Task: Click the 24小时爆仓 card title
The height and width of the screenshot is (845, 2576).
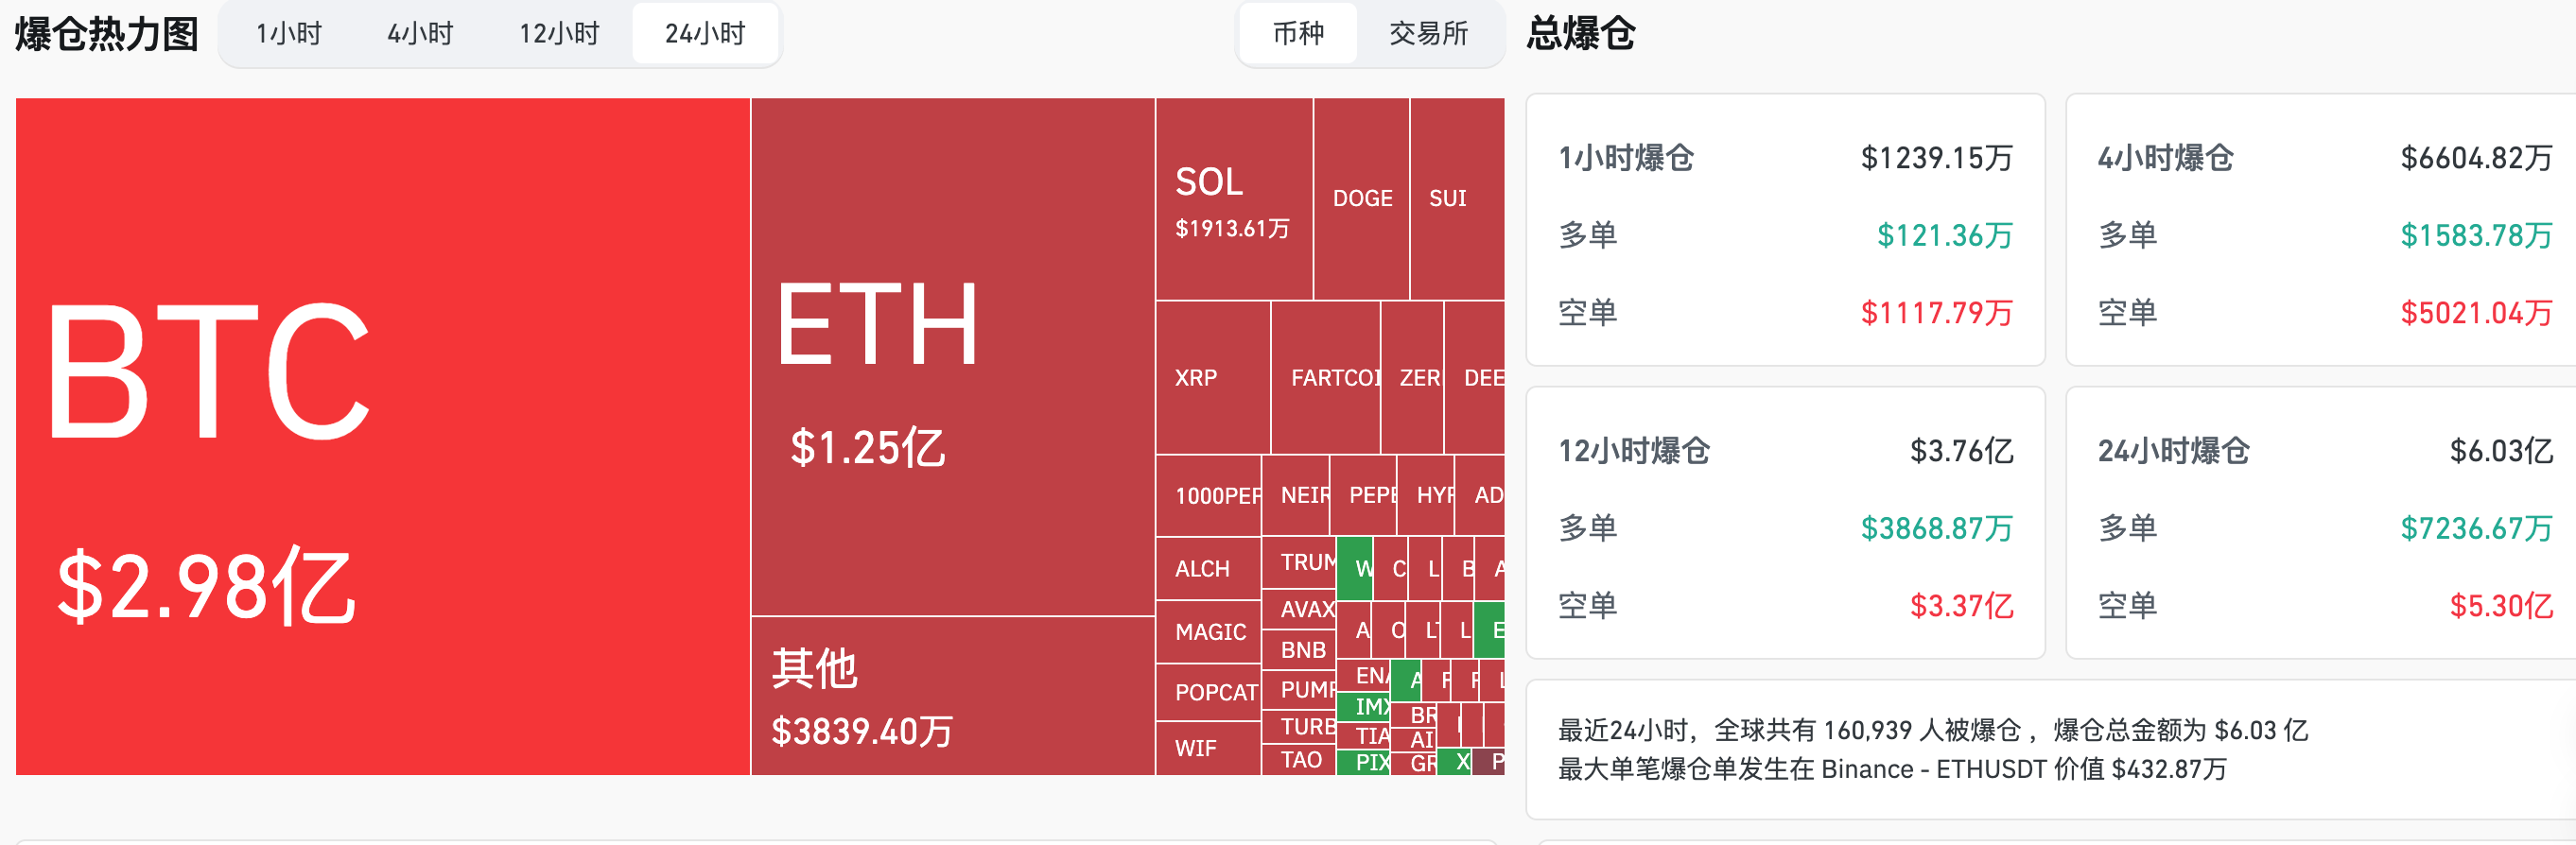Action: pyautogui.click(x=2174, y=451)
